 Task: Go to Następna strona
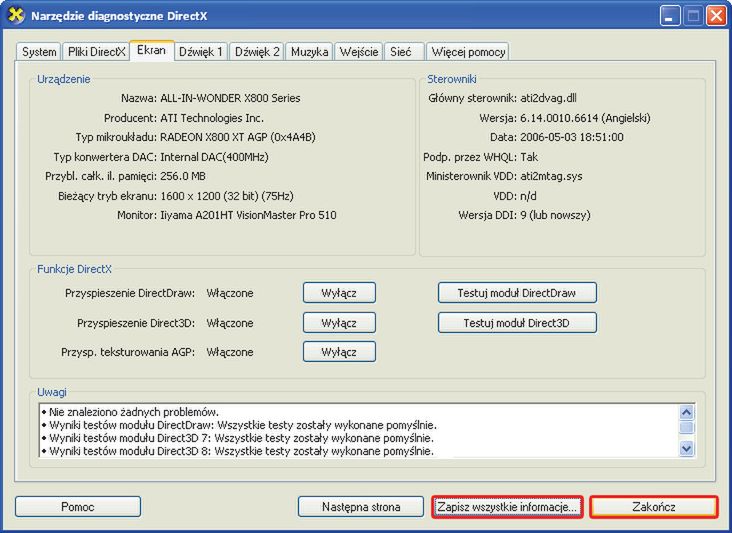tap(361, 507)
